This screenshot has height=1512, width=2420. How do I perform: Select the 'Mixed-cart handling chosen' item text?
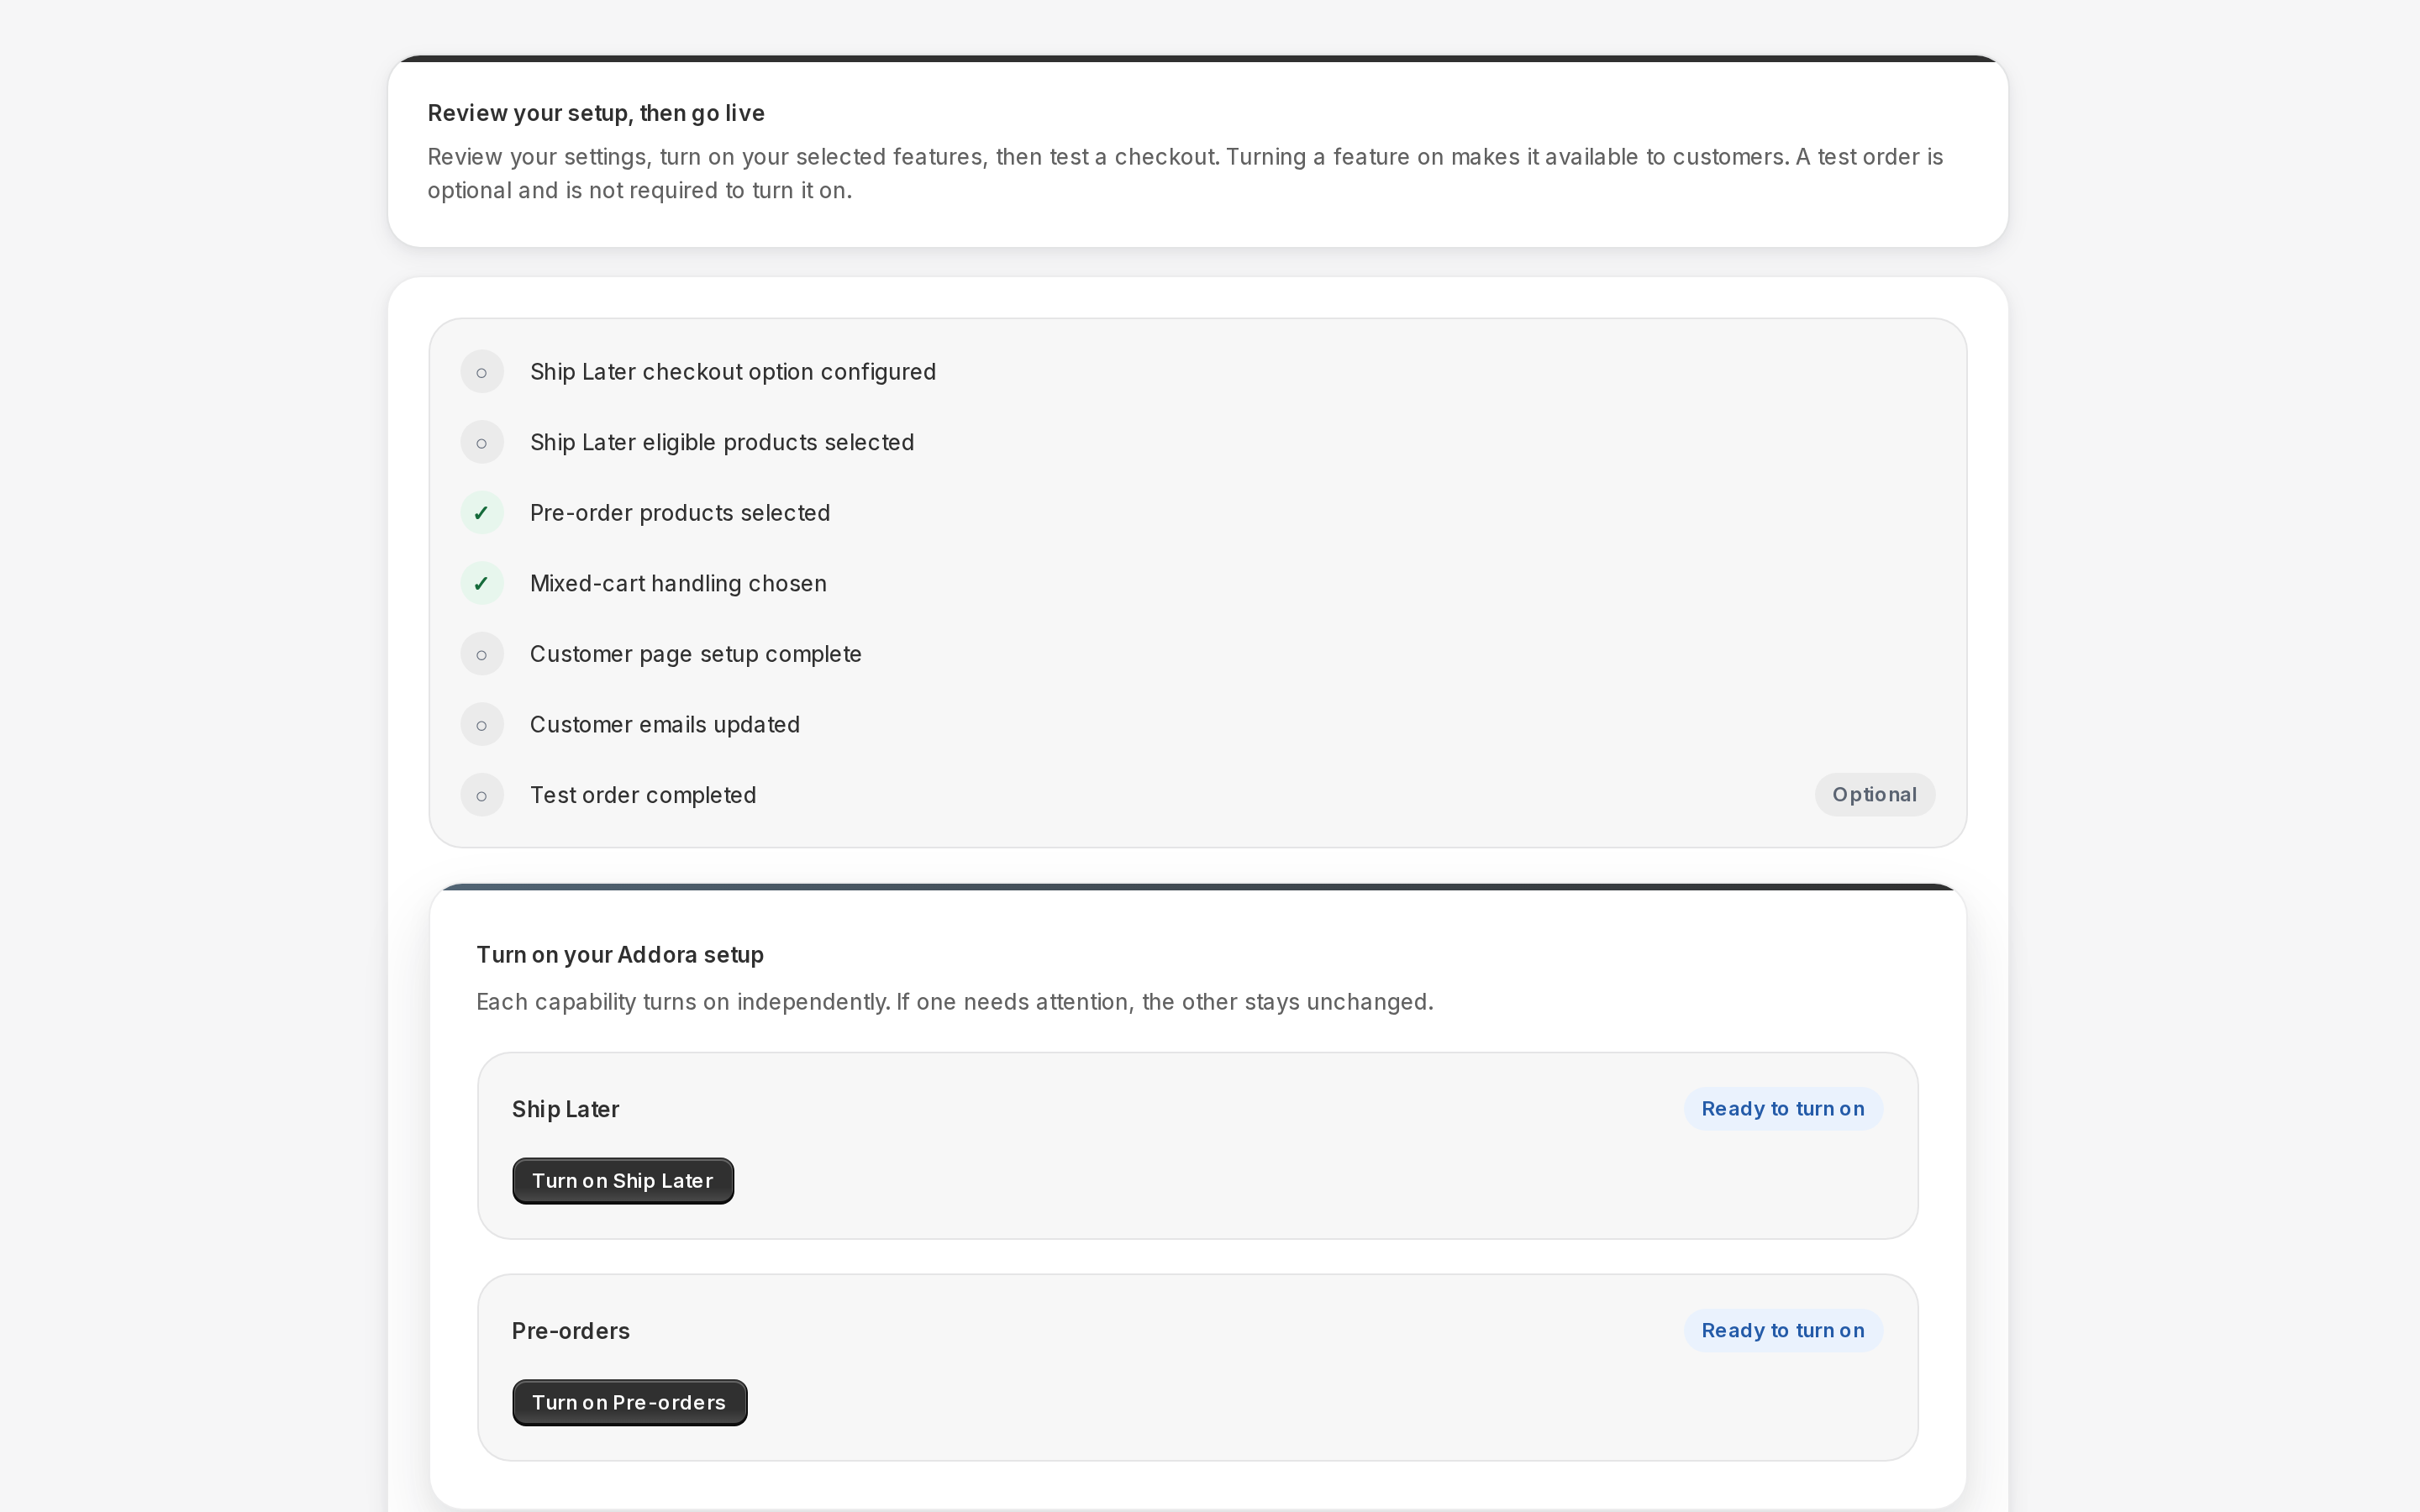678,583
